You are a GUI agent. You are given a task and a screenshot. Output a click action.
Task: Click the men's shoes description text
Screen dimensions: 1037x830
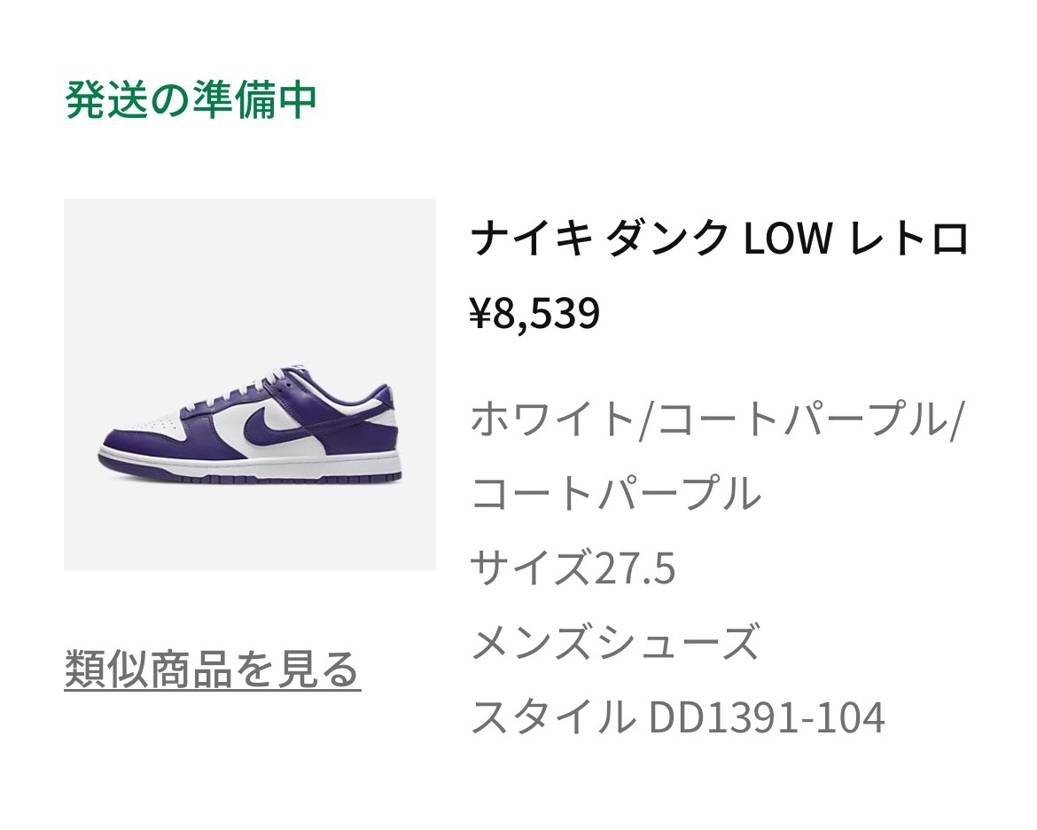(616, 641)
